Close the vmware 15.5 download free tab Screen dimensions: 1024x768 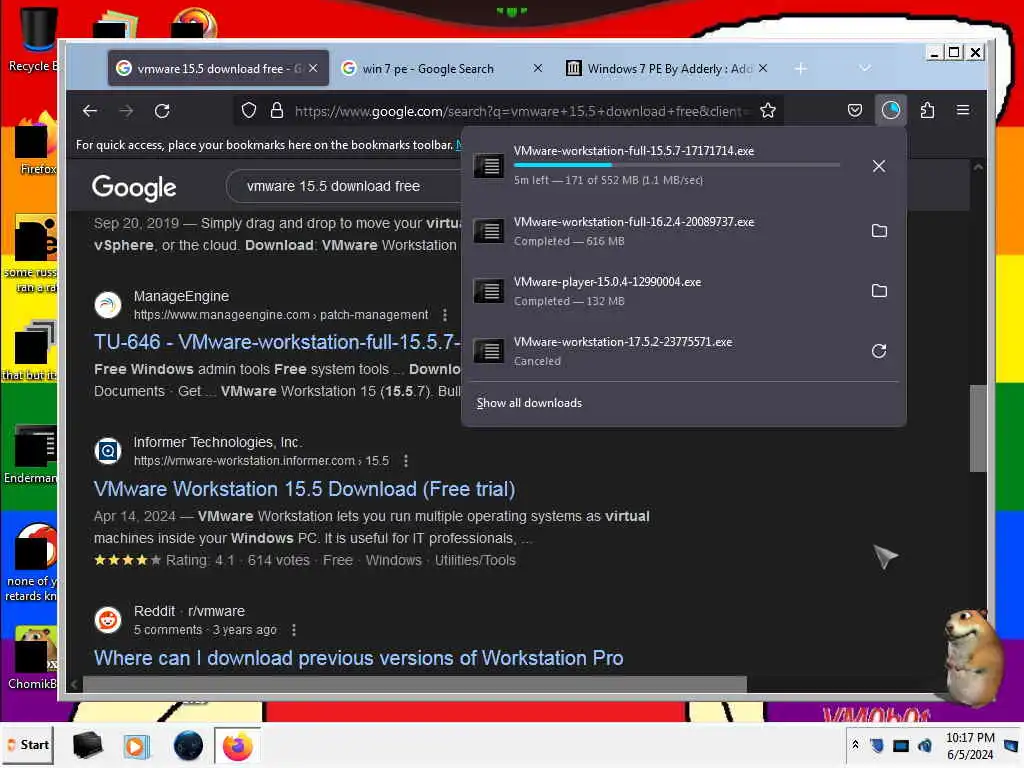[313, 68]
